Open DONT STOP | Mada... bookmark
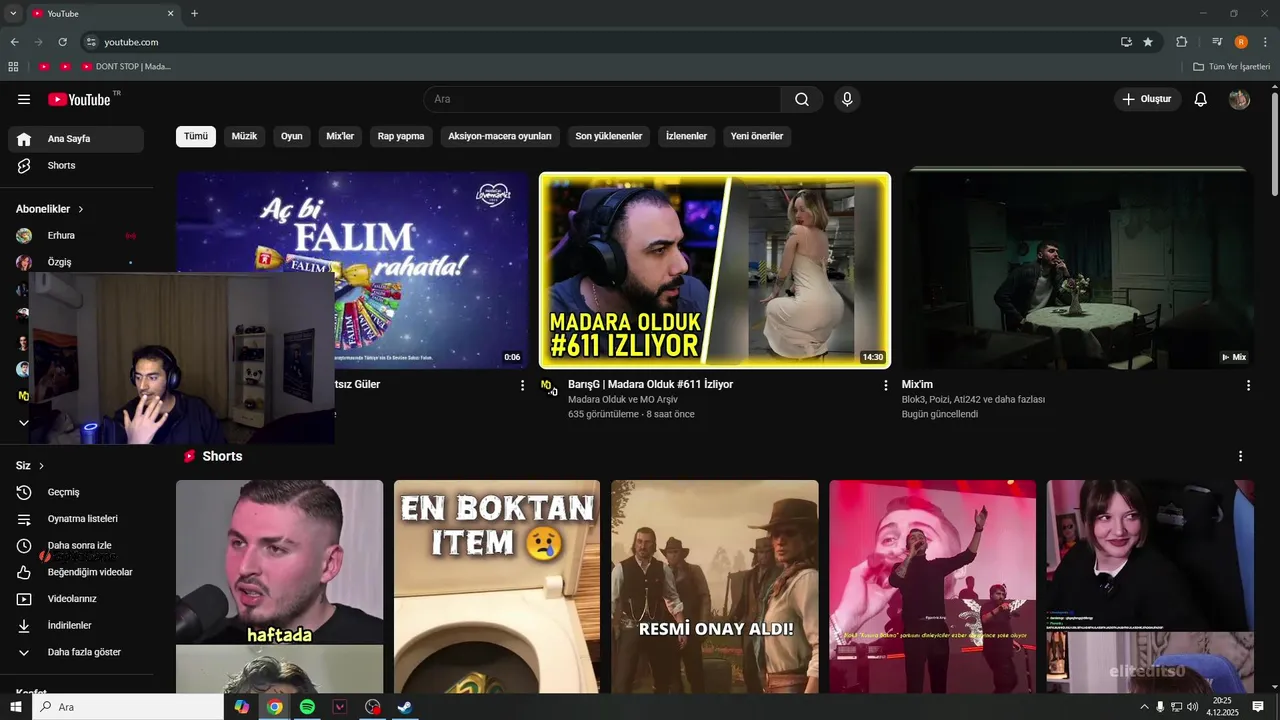 pyautogui.click(x=127, y=66)
